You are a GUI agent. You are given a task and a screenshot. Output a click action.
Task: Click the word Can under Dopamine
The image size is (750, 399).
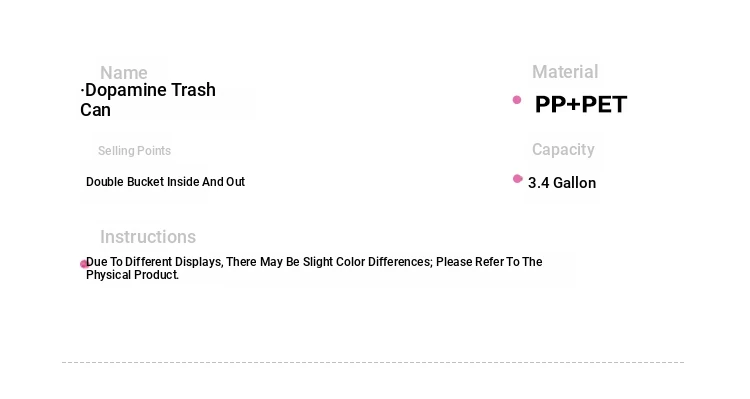click(x=95, y=110)
